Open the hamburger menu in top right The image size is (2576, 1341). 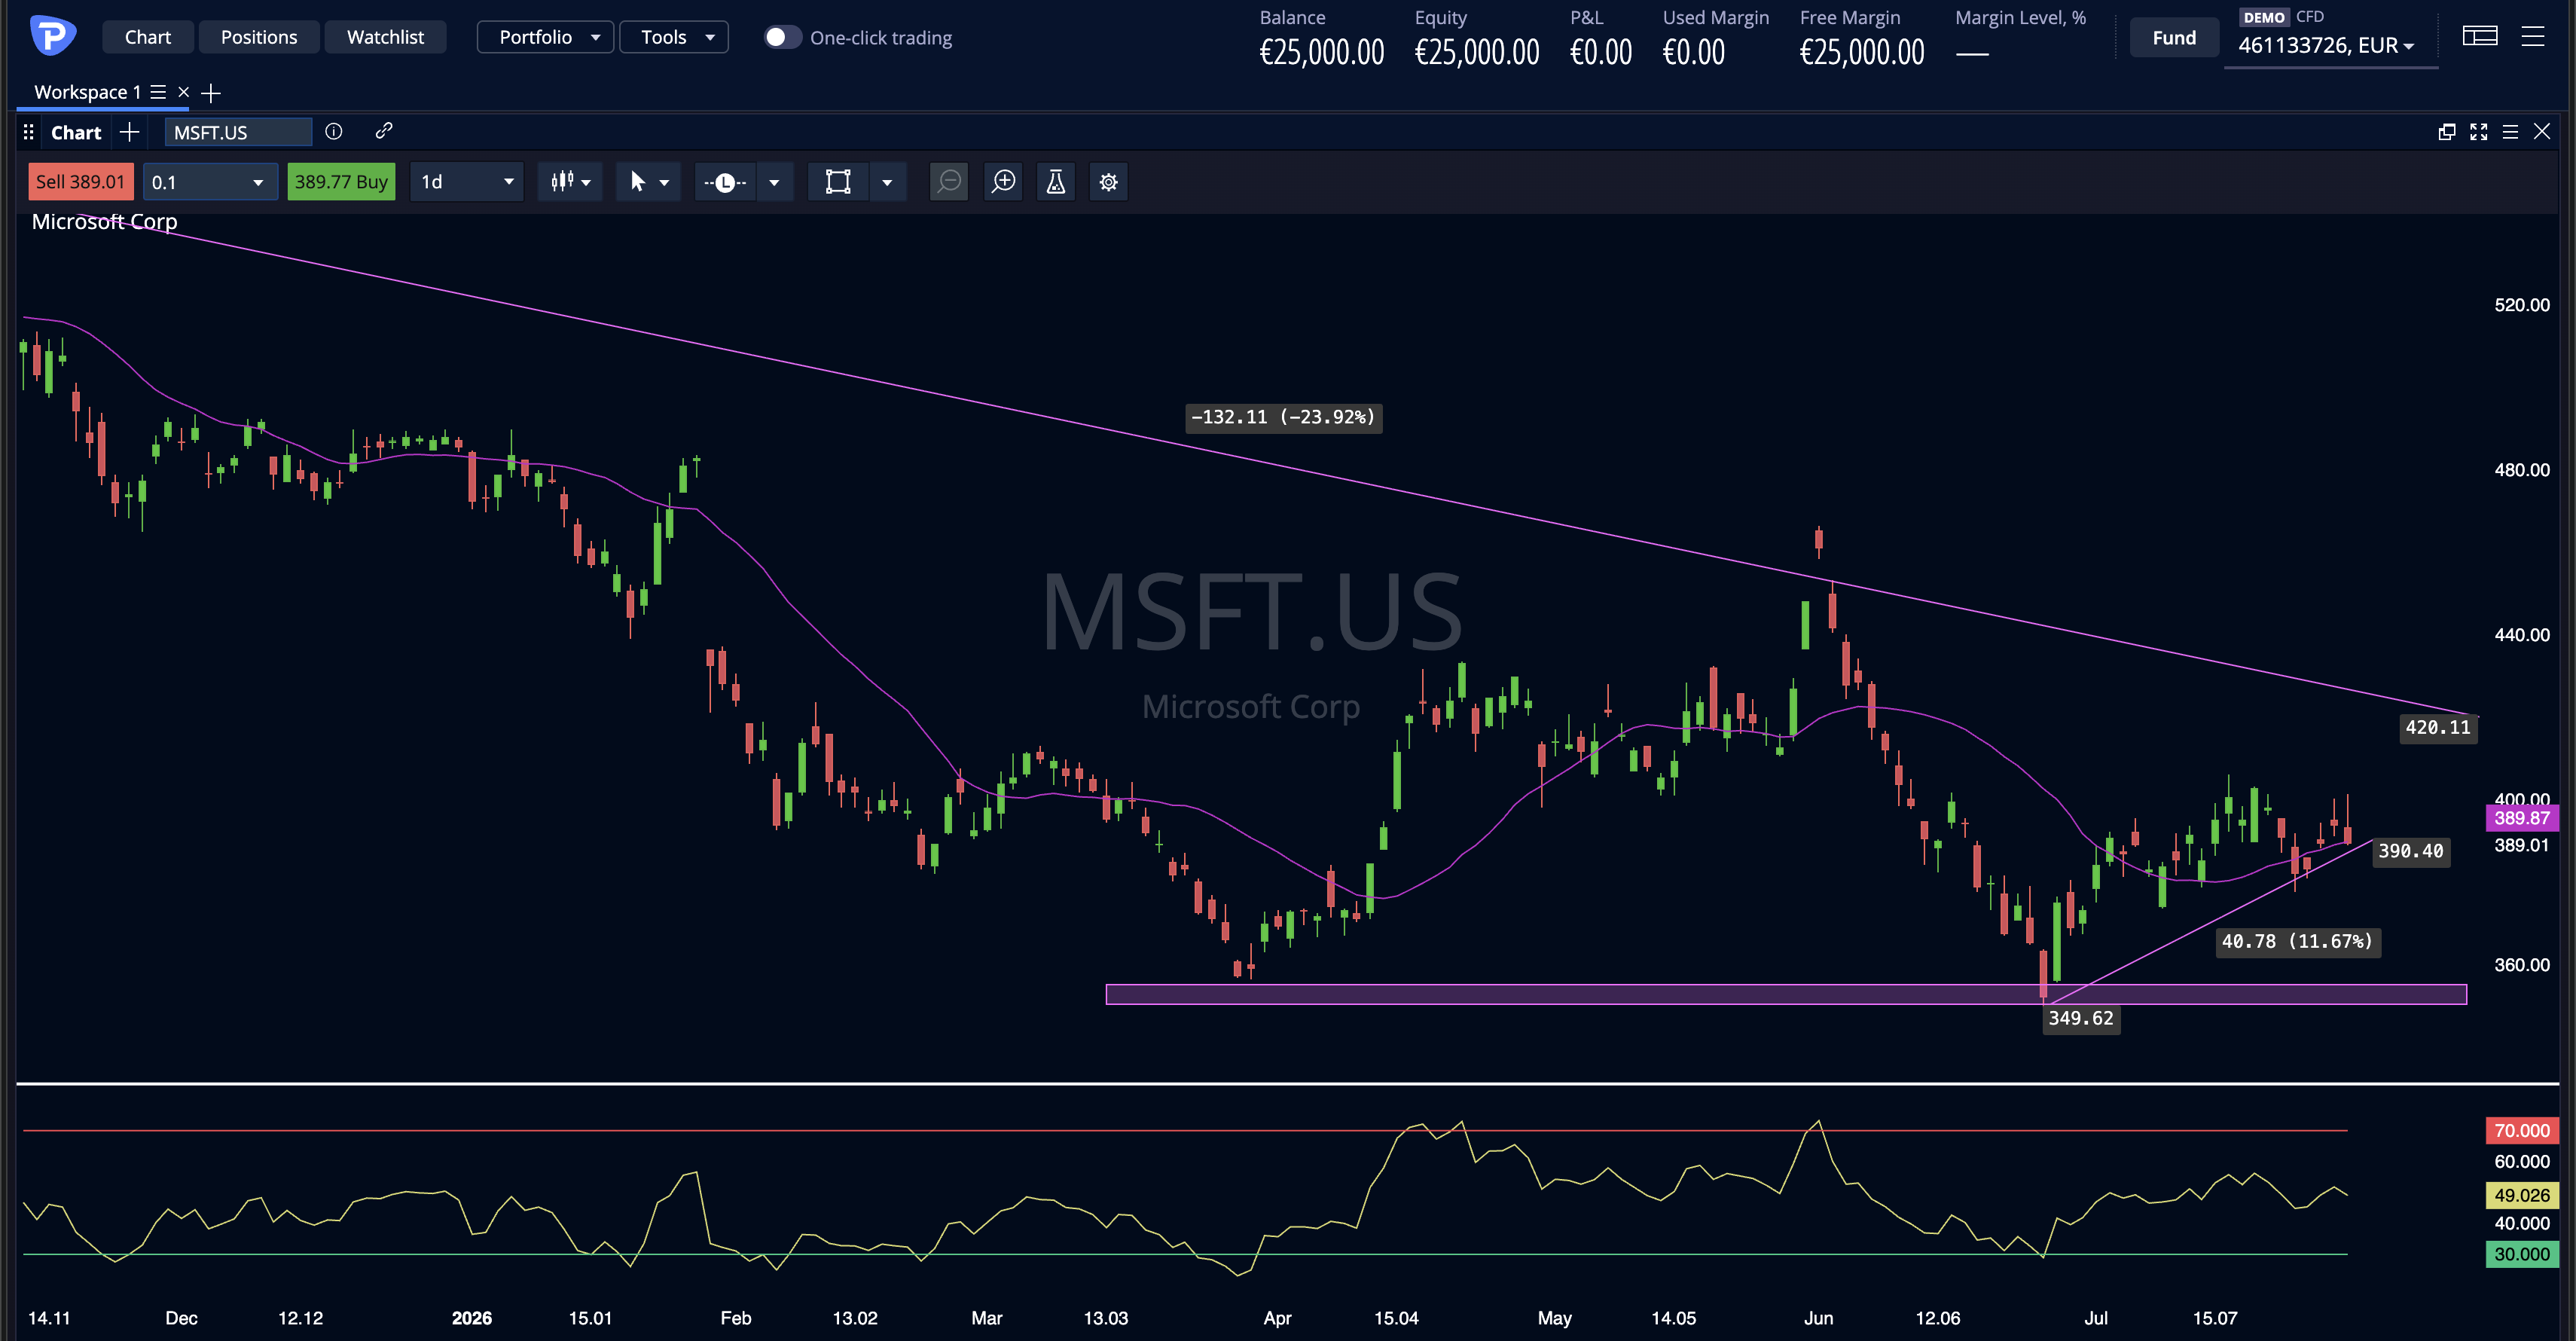[2533, 37]
